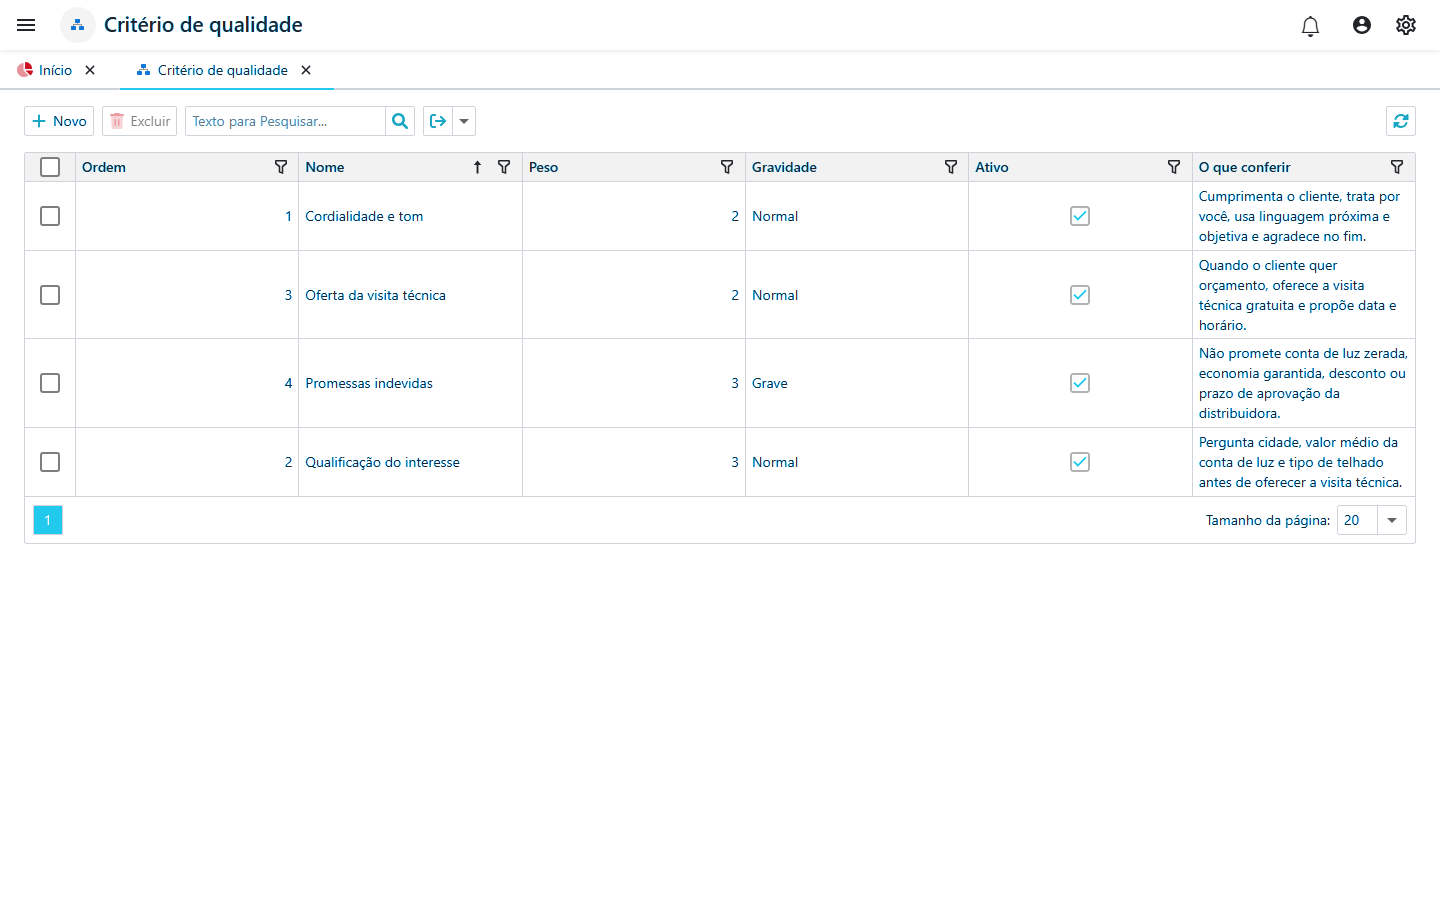Viewport: 1440px width, 900px height.
Task: Open the hamburger navigation menu
Action: point(26,25)
